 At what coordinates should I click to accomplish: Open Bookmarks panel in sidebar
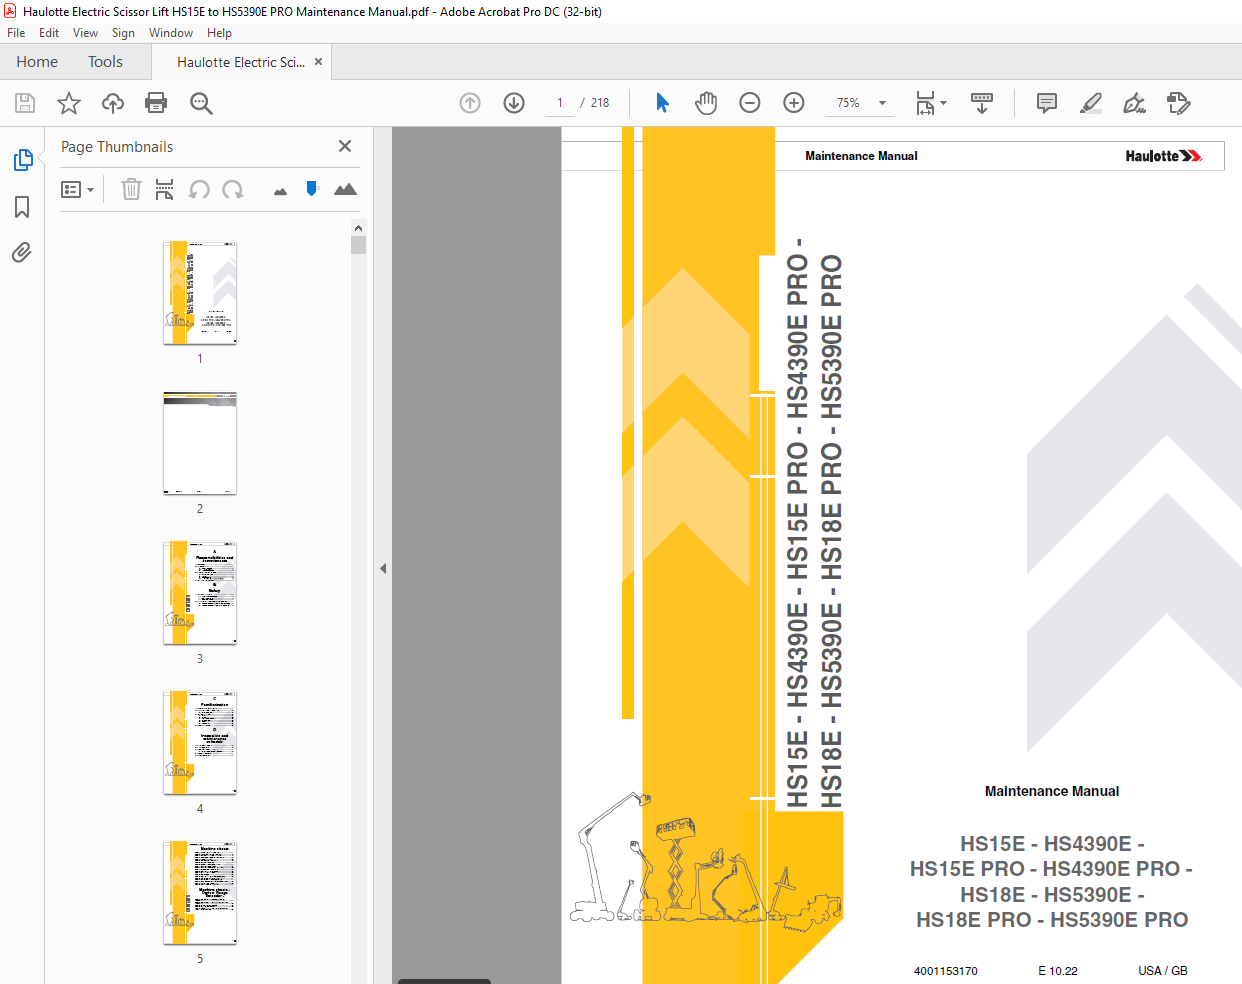click(22, 207)
